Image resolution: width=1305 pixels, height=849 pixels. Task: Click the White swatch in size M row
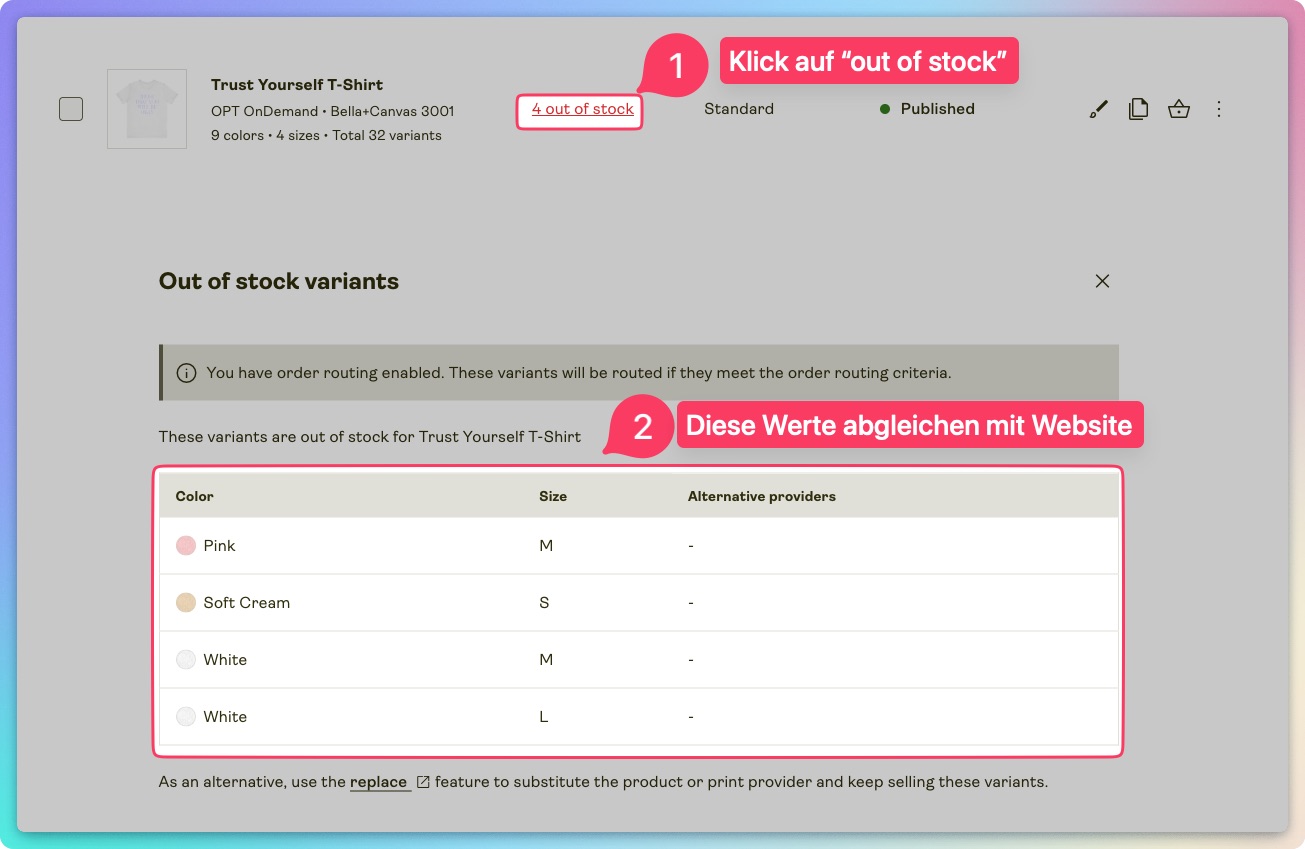point(186,660)
